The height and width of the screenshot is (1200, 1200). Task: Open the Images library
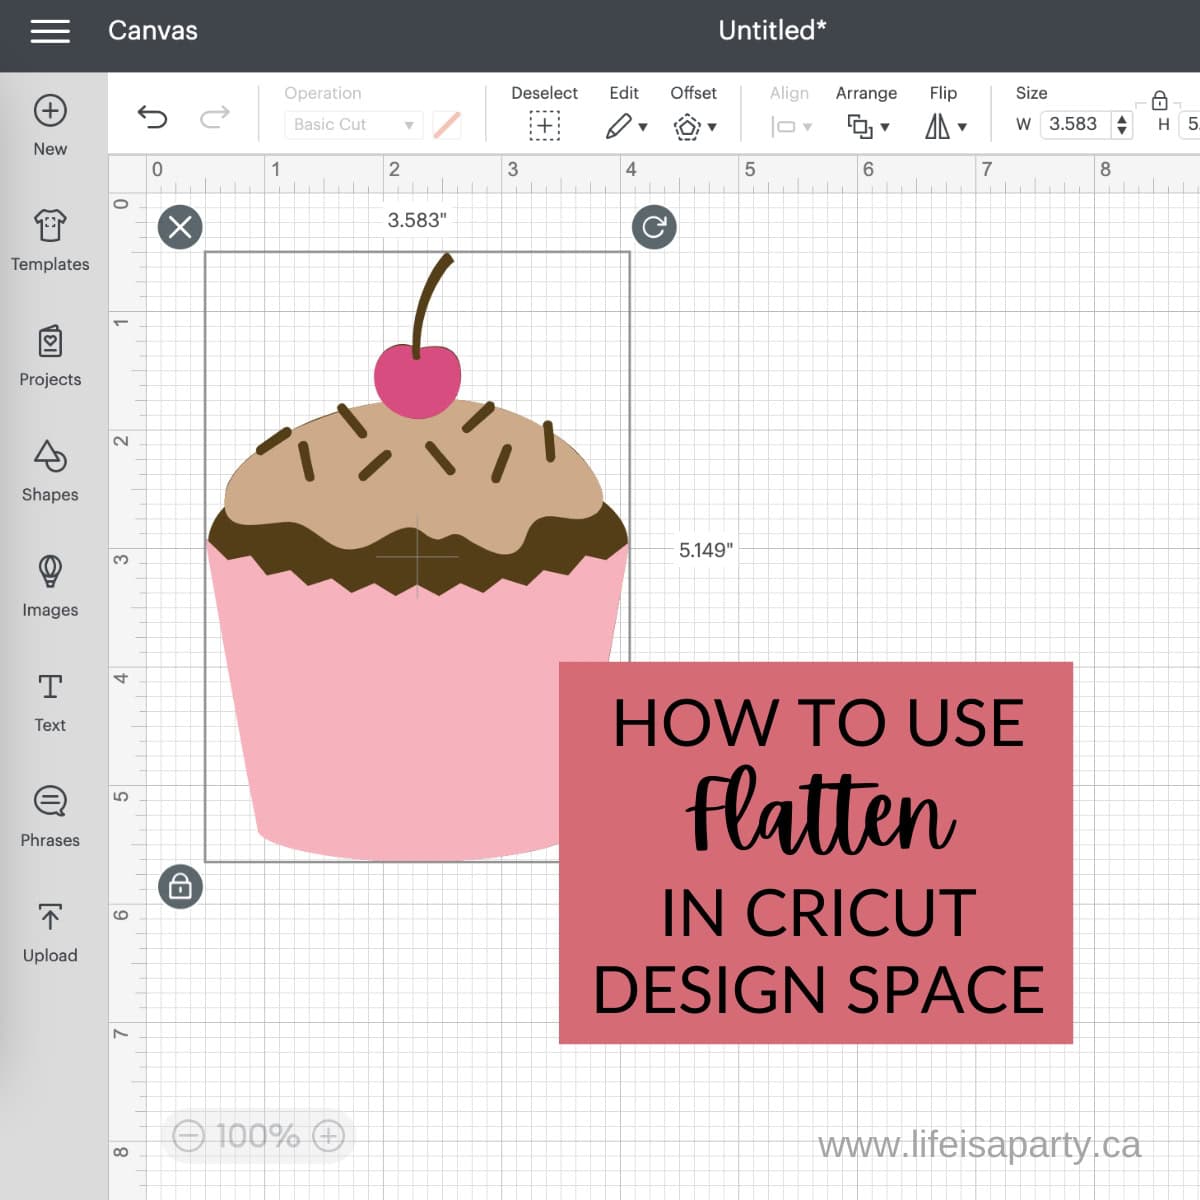click(x=50, y=586)
